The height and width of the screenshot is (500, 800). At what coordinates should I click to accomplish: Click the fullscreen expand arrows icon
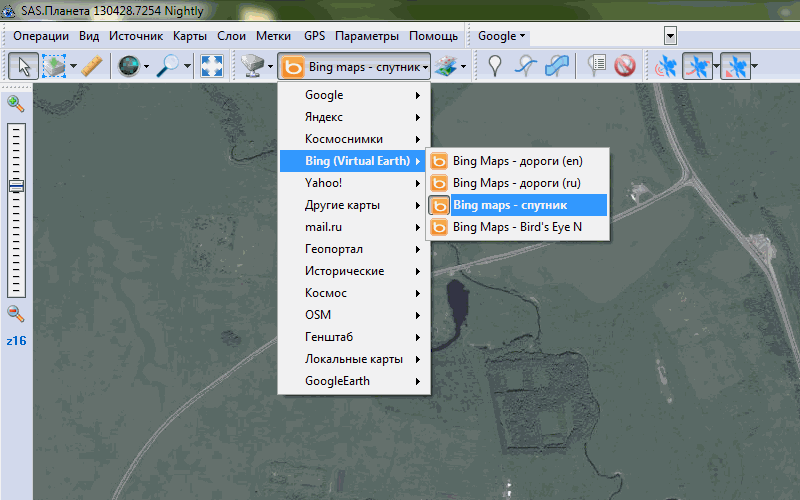211,67
